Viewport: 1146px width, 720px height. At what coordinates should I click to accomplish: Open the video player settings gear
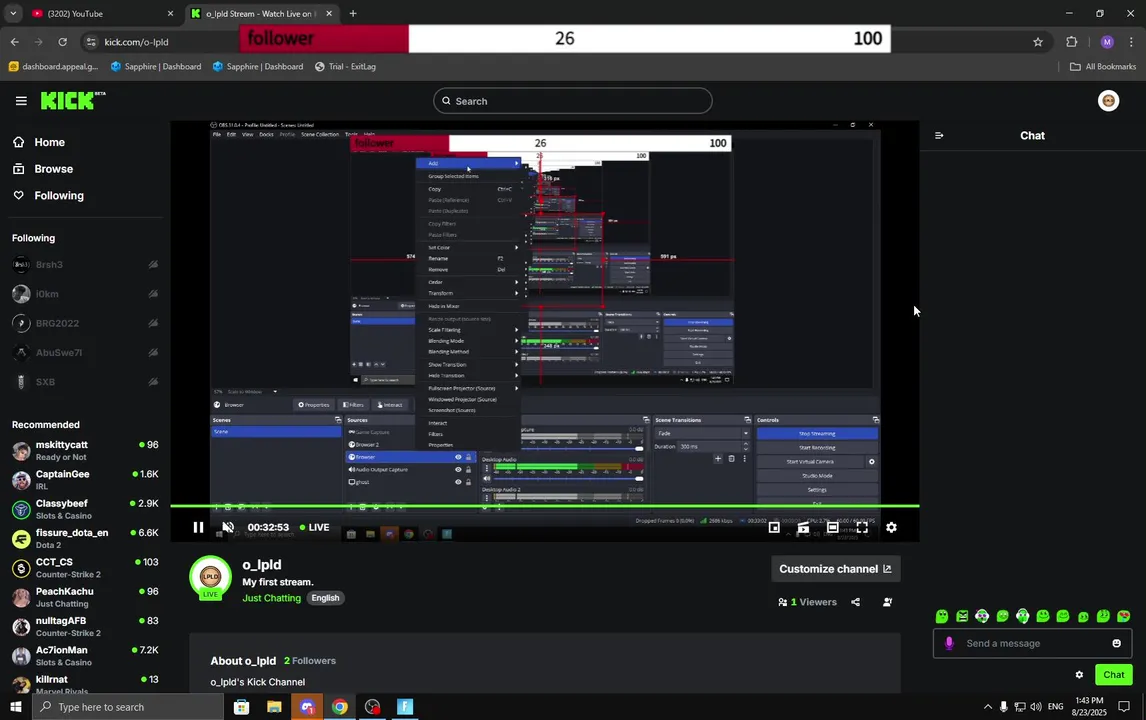point(892,527)
